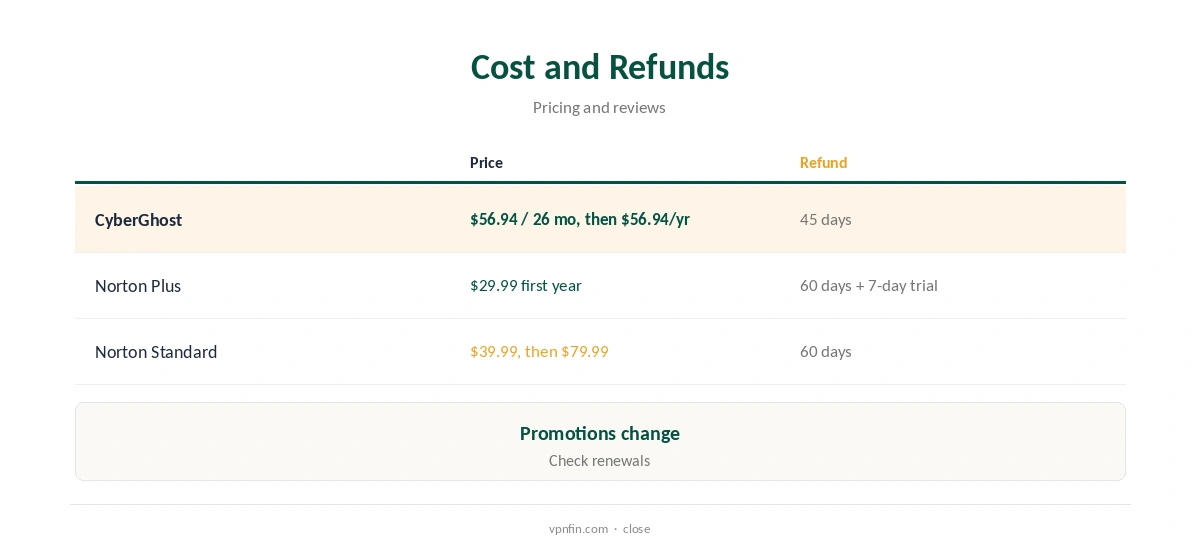1200x548 pixels.
Task: Click the '$39.99, then $79.99' price
Action: click(x=539, y=351)
